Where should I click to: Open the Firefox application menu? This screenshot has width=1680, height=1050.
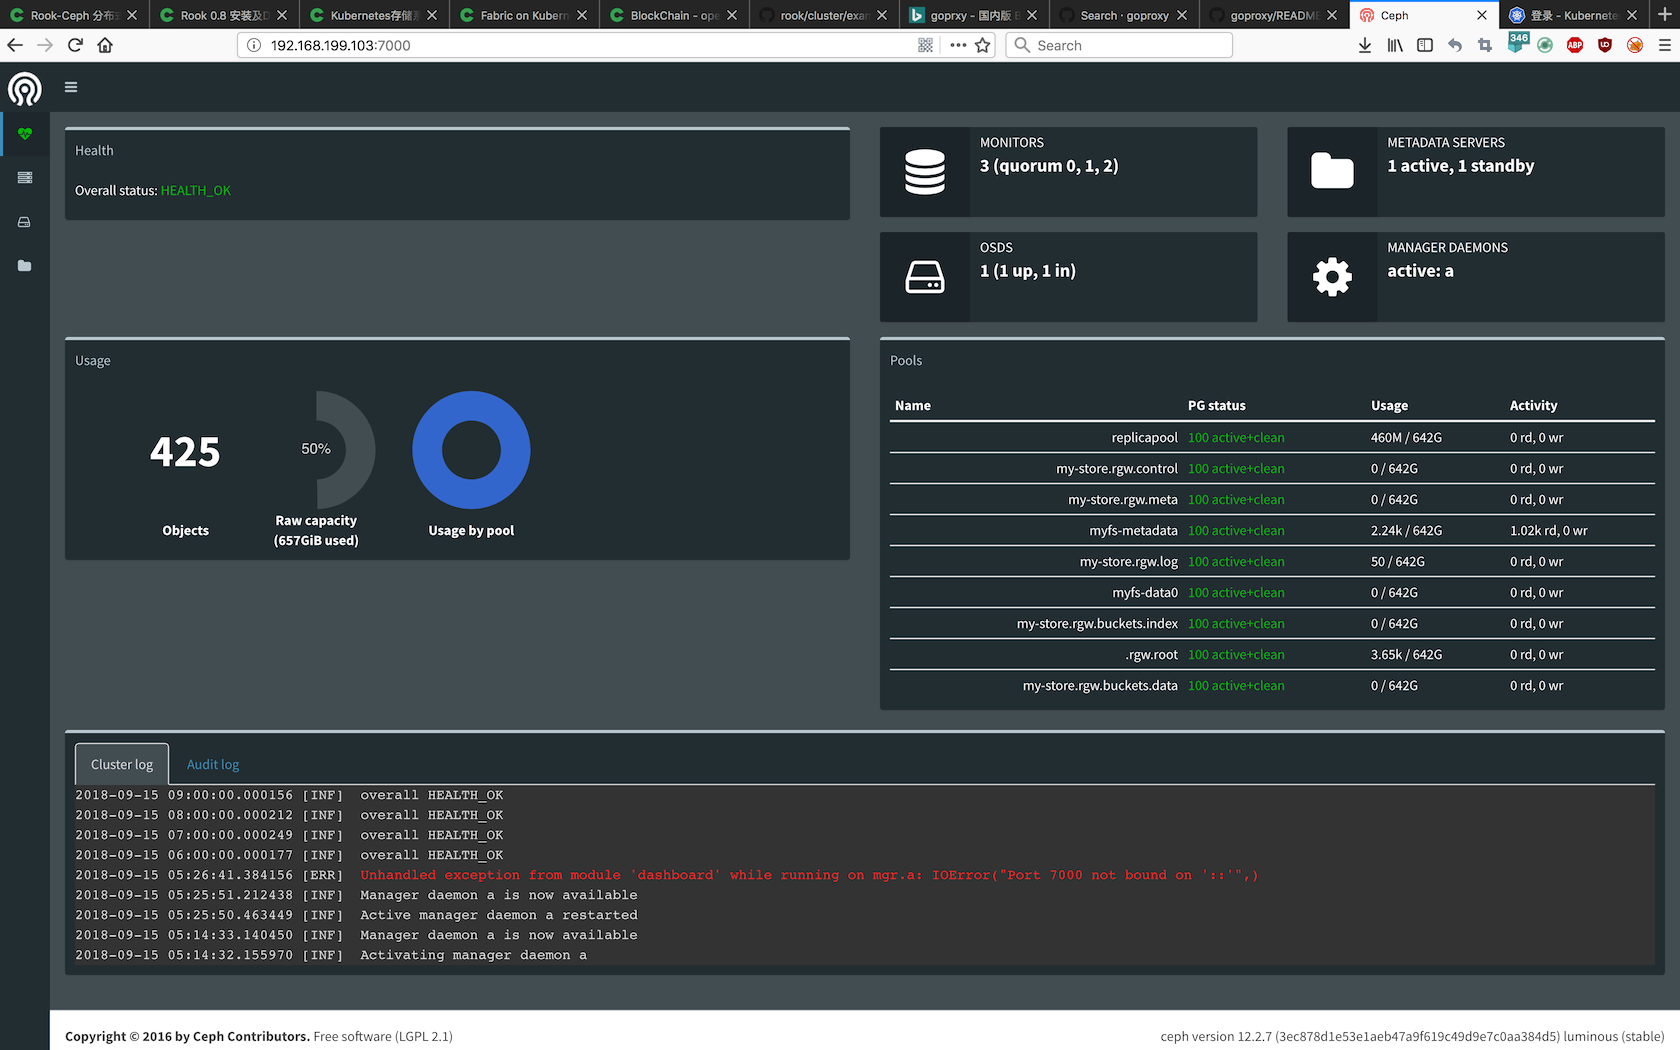coord(1665,45)
